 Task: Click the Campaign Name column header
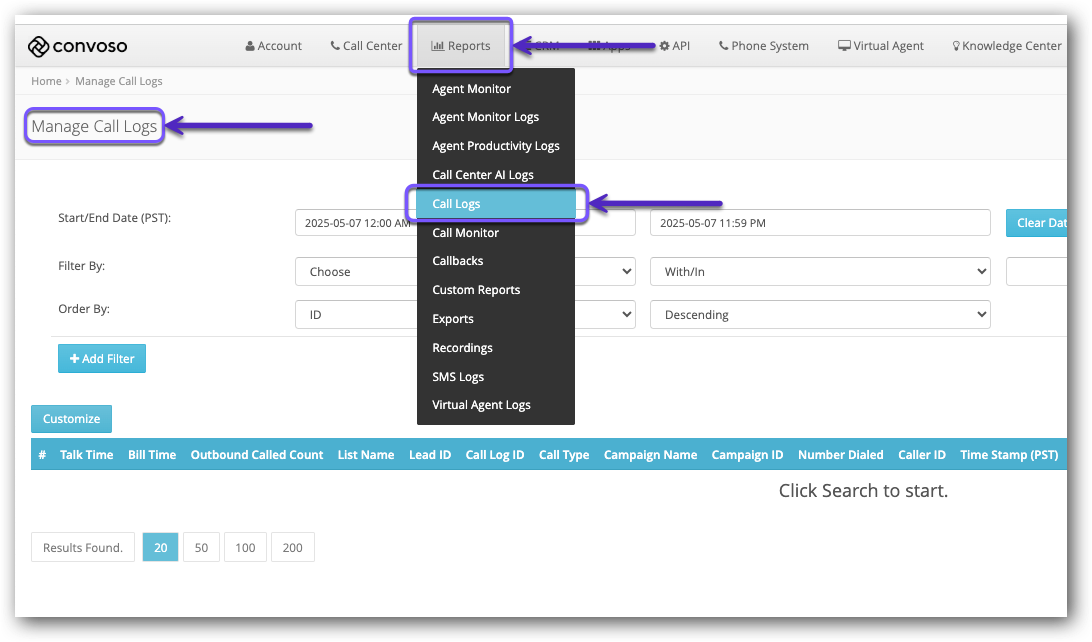[x=650, y=455]
